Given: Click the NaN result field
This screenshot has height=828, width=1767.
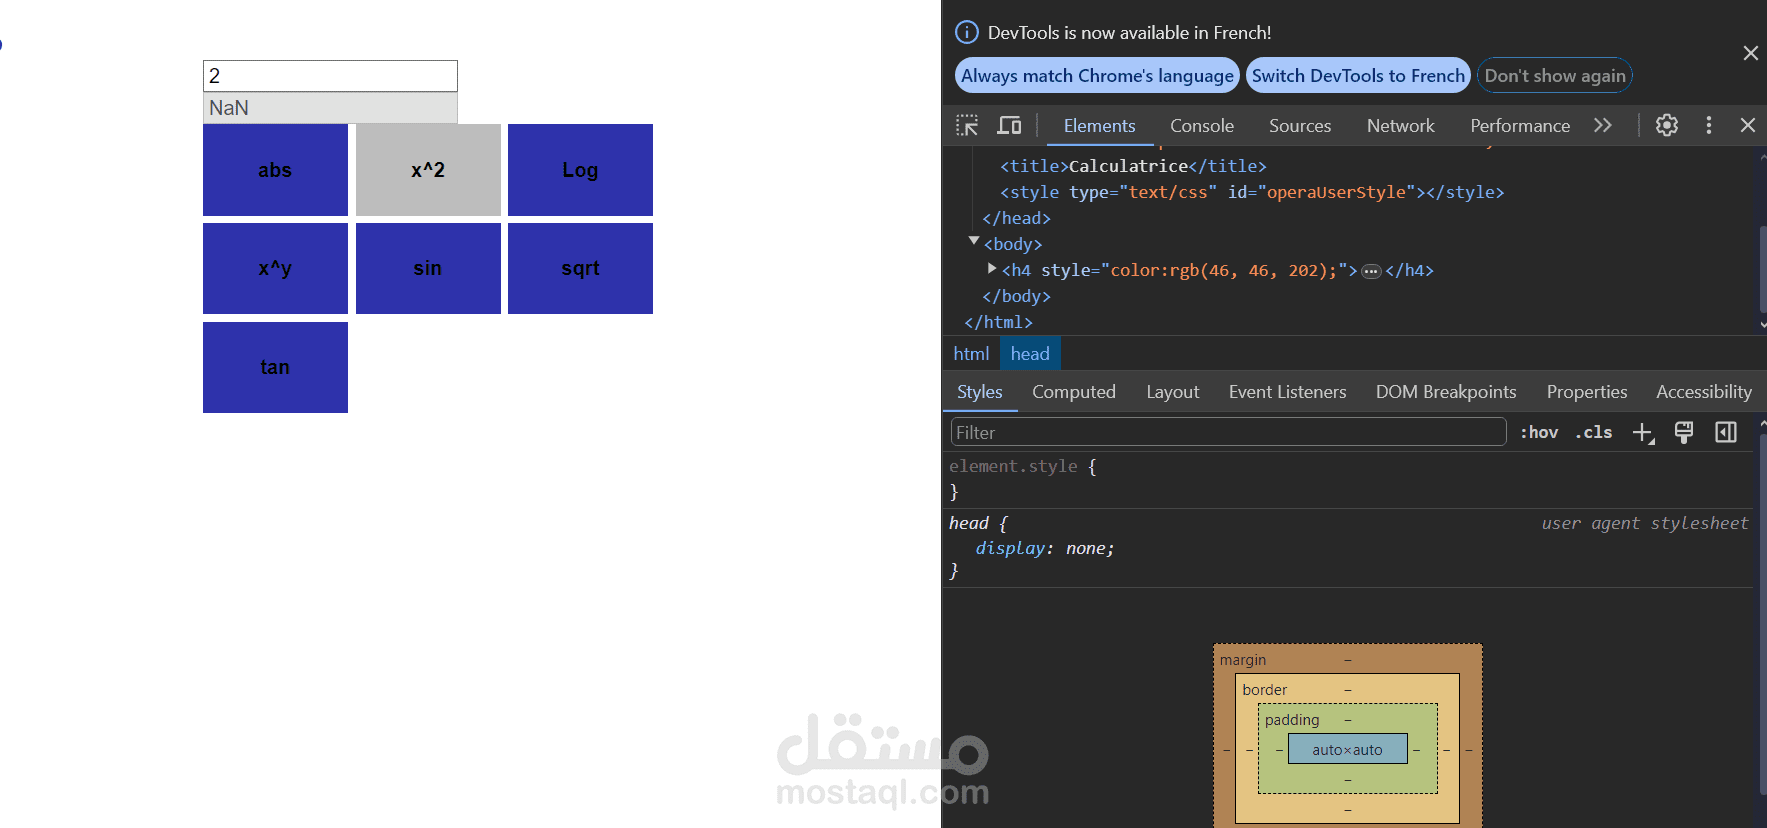Looking at the screenshot, I should [330, 108].
